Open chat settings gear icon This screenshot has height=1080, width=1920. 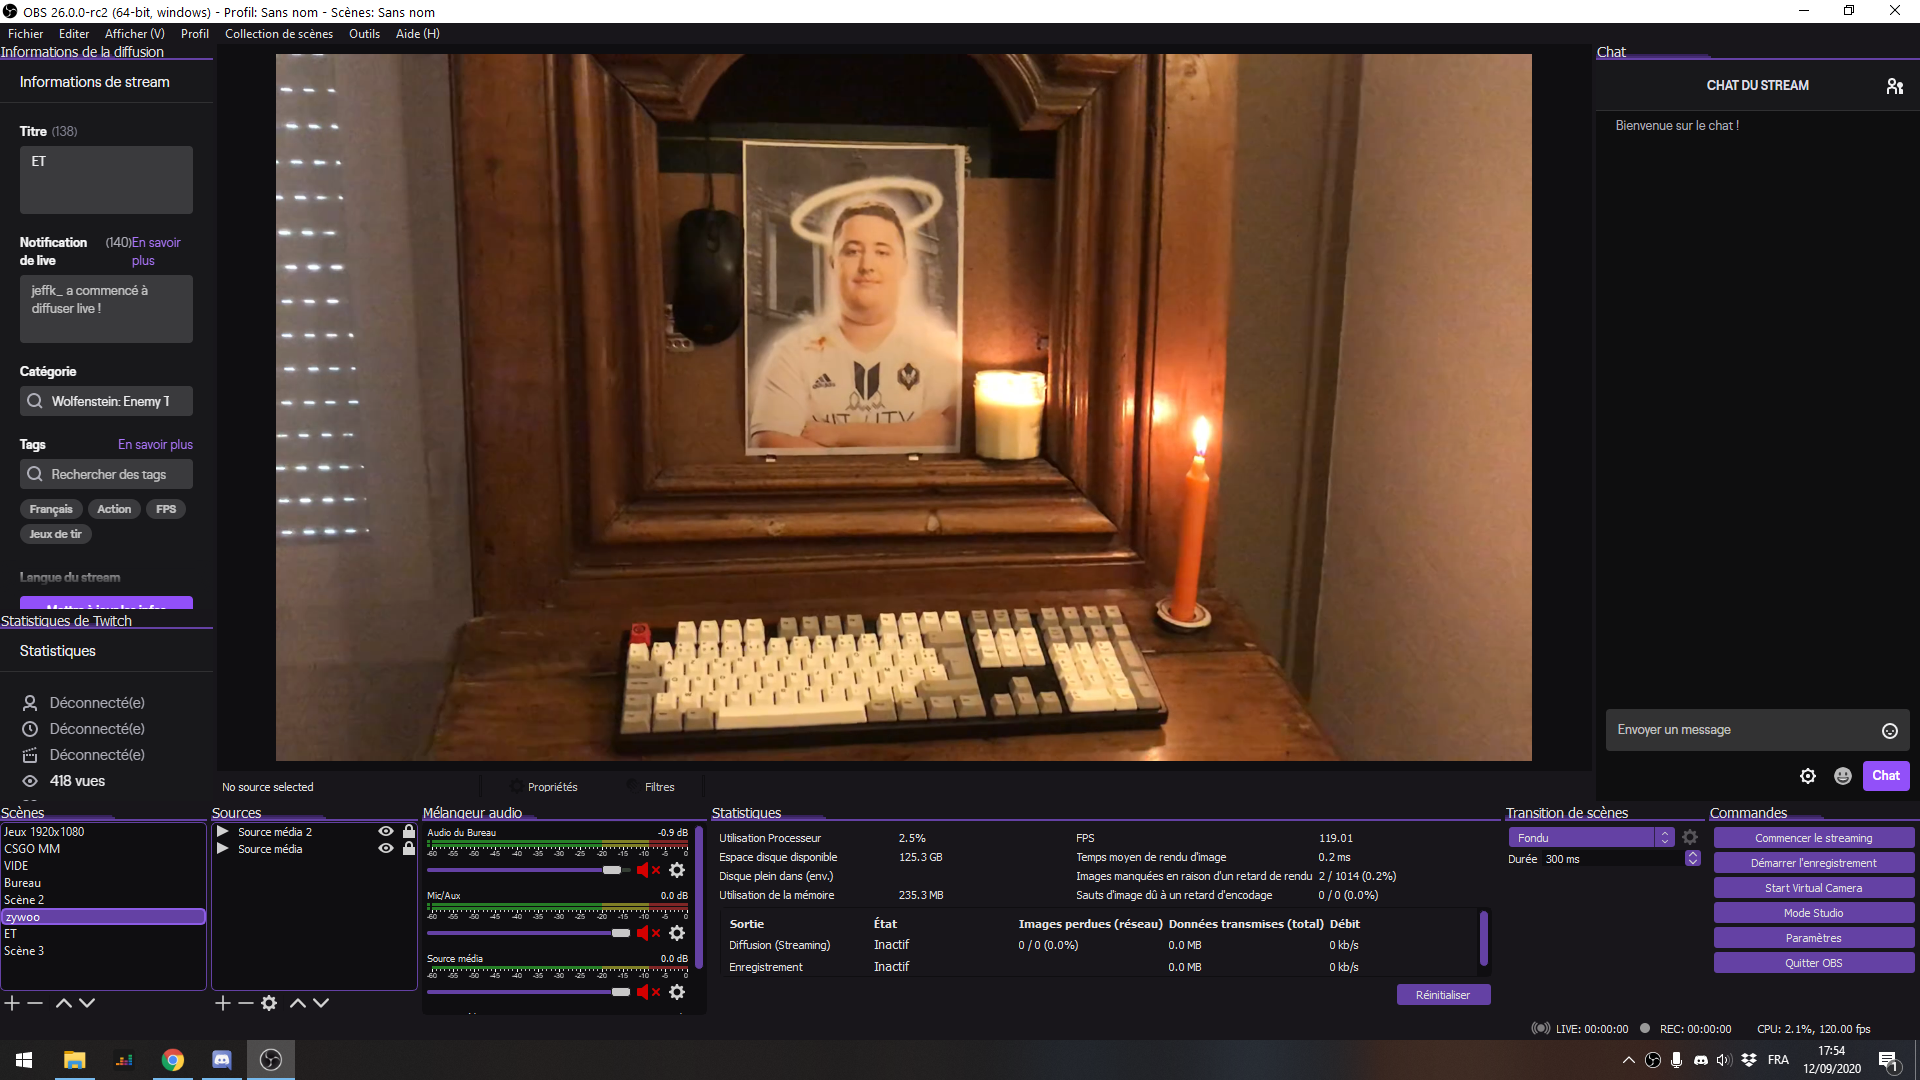[1808, 776]
